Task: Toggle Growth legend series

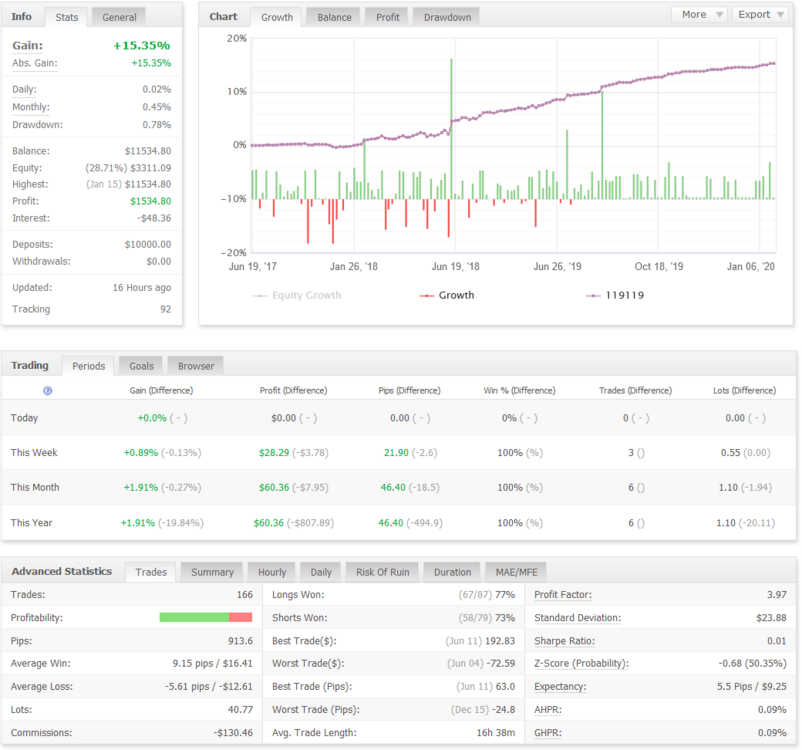Action: (447, 295)
